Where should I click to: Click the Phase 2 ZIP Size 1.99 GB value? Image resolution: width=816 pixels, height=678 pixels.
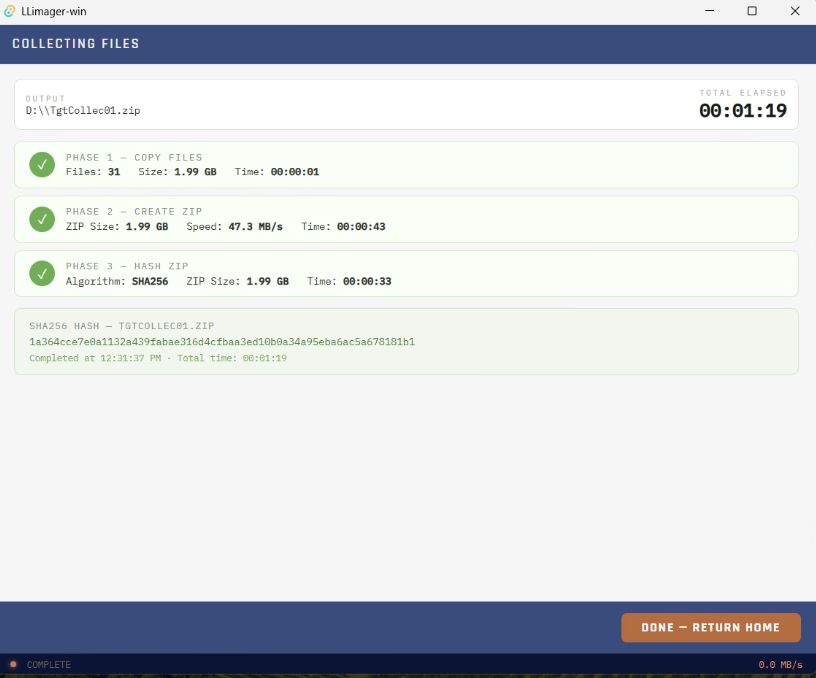pyautogui.click(x=147, y=226)
